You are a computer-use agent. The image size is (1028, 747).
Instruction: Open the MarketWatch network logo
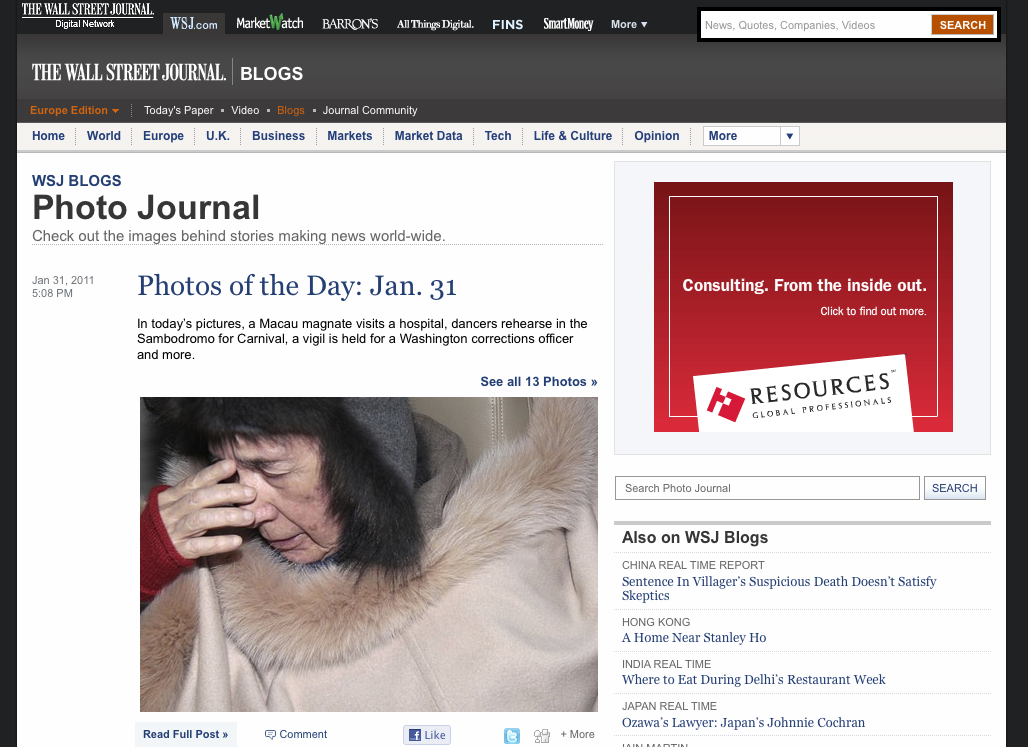click(x=269, y=24)
